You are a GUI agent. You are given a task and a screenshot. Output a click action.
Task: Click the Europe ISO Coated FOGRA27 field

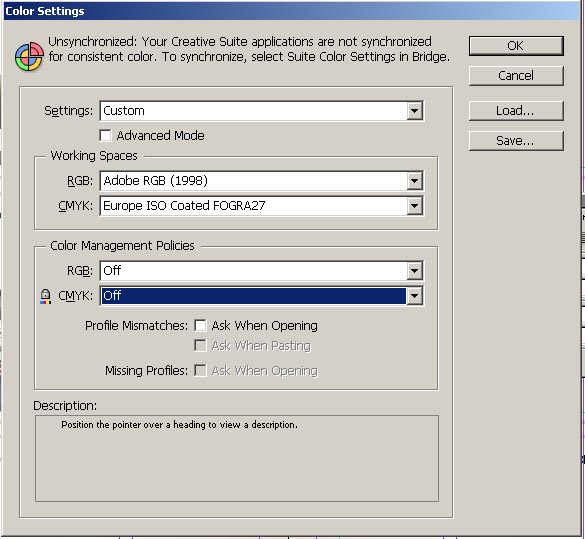pos(261,206)
